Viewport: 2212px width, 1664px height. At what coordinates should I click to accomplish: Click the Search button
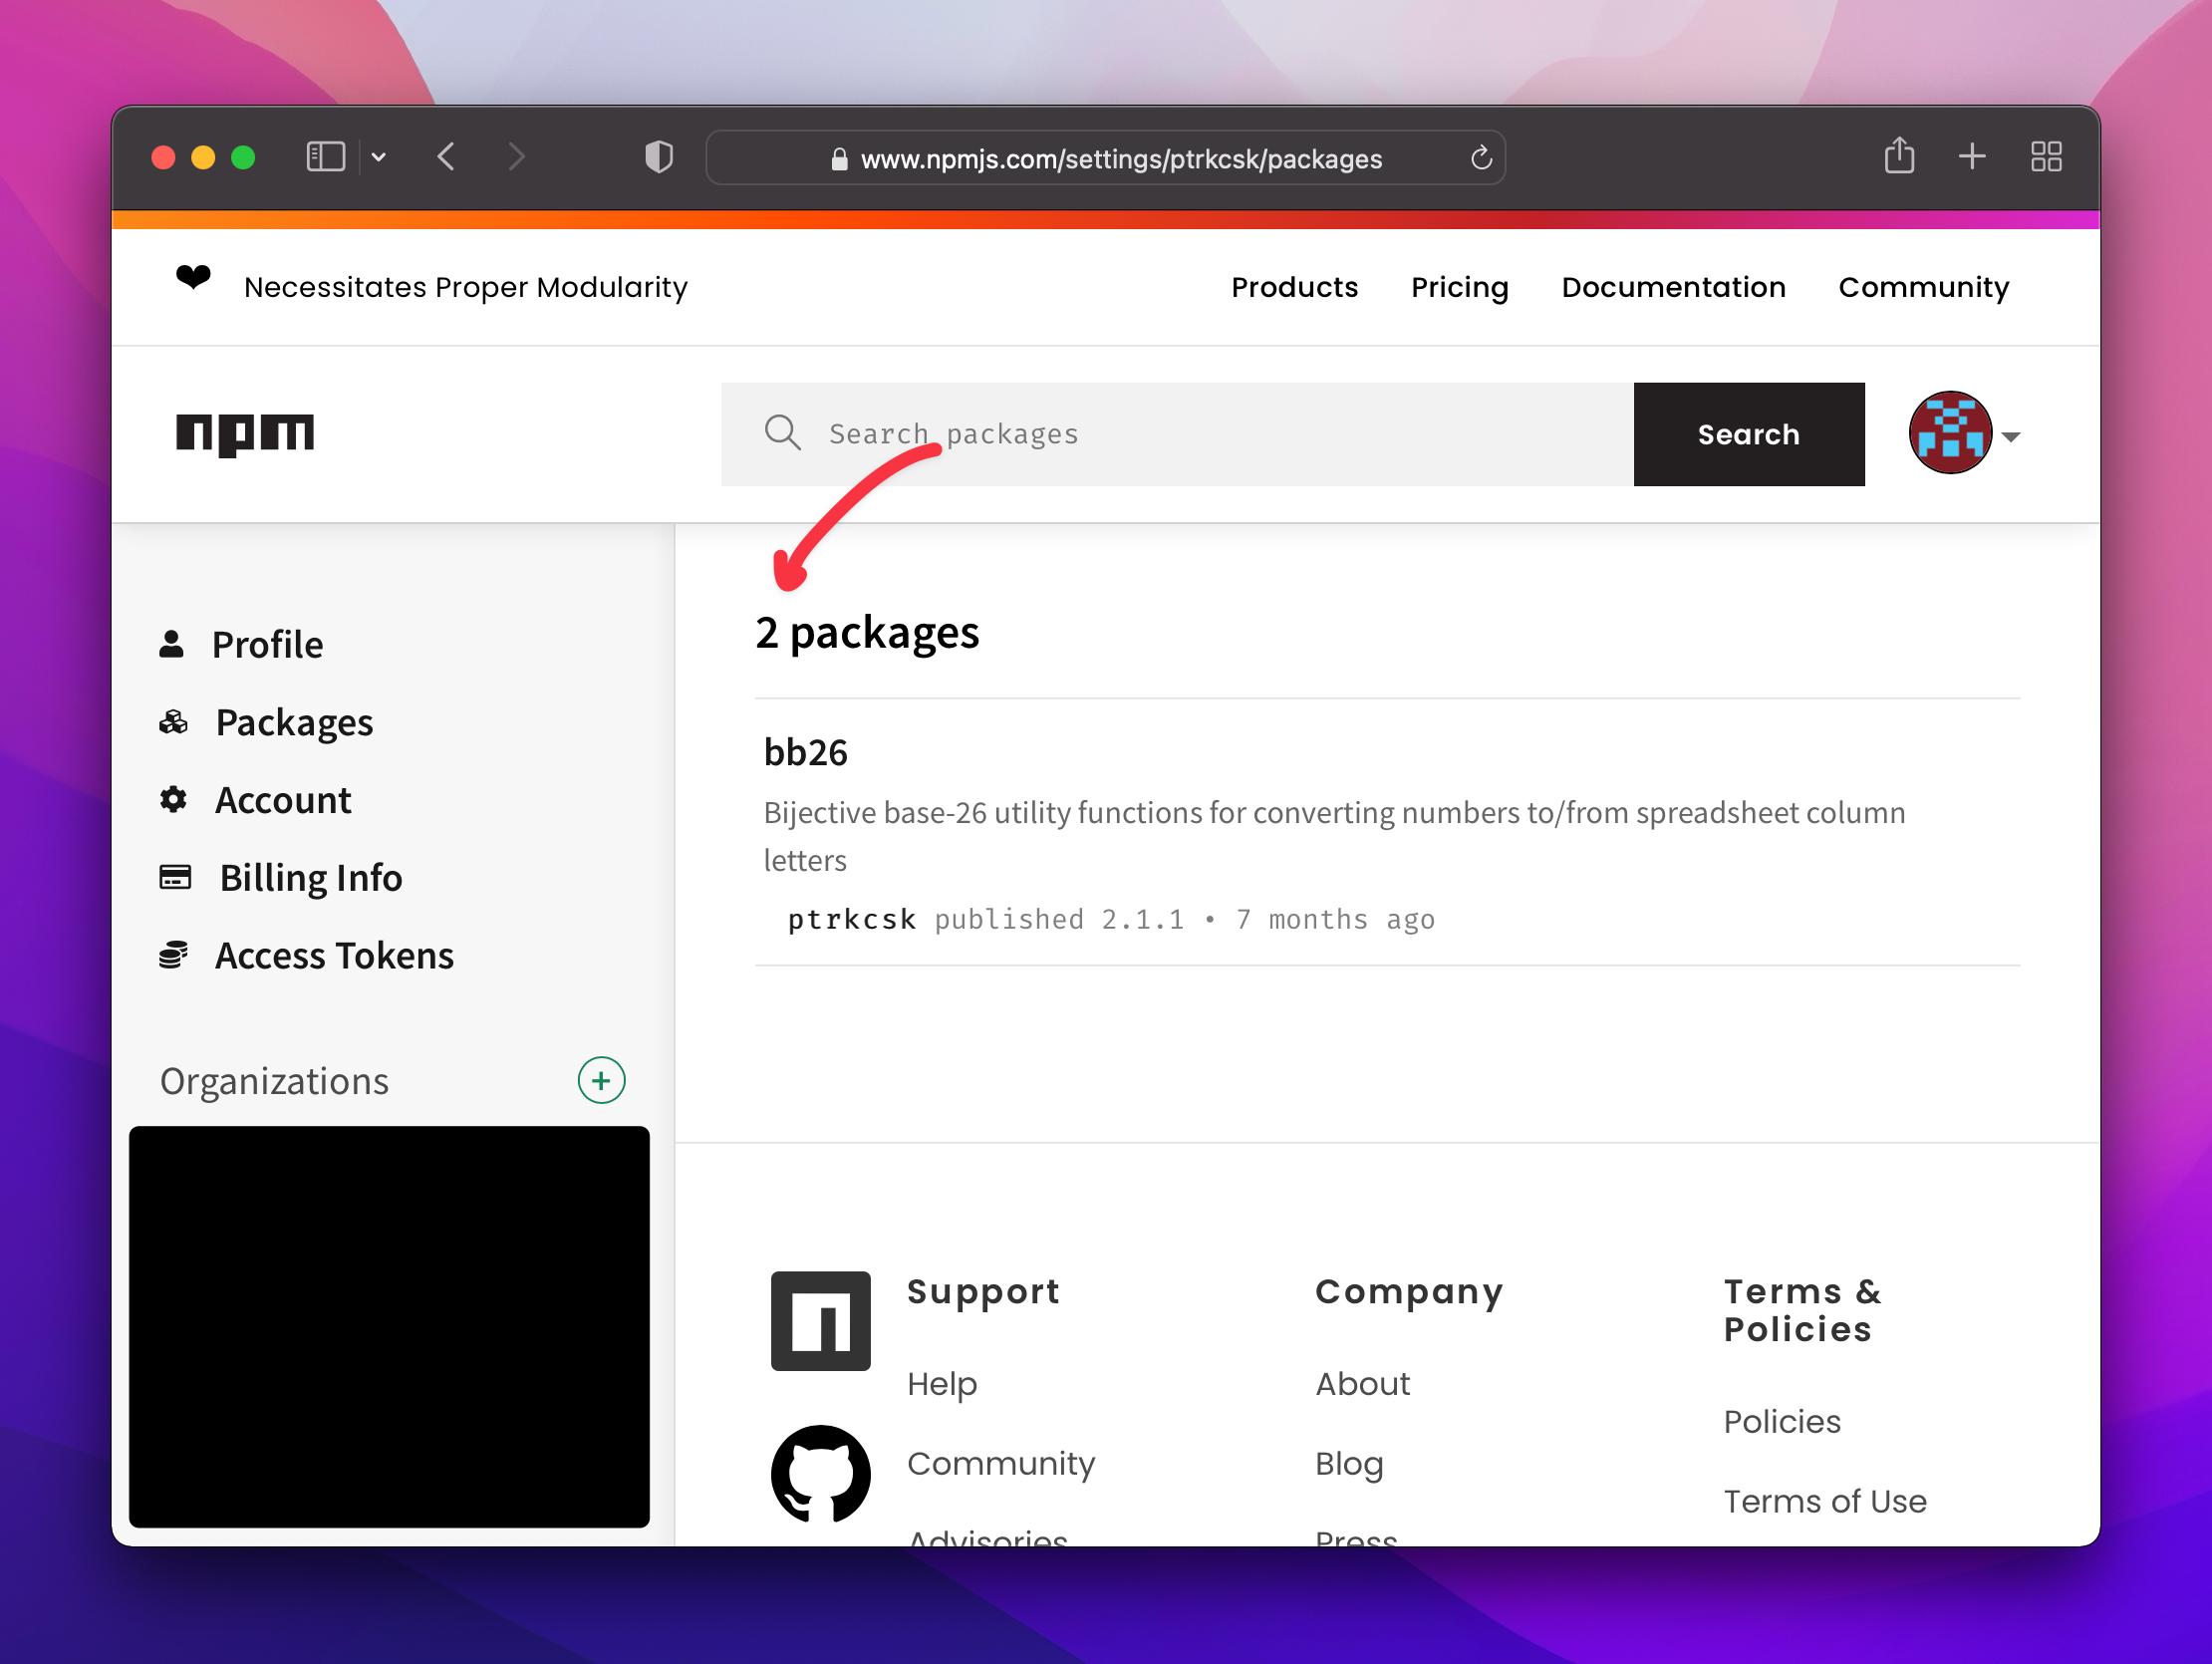tap(1749, 433)
